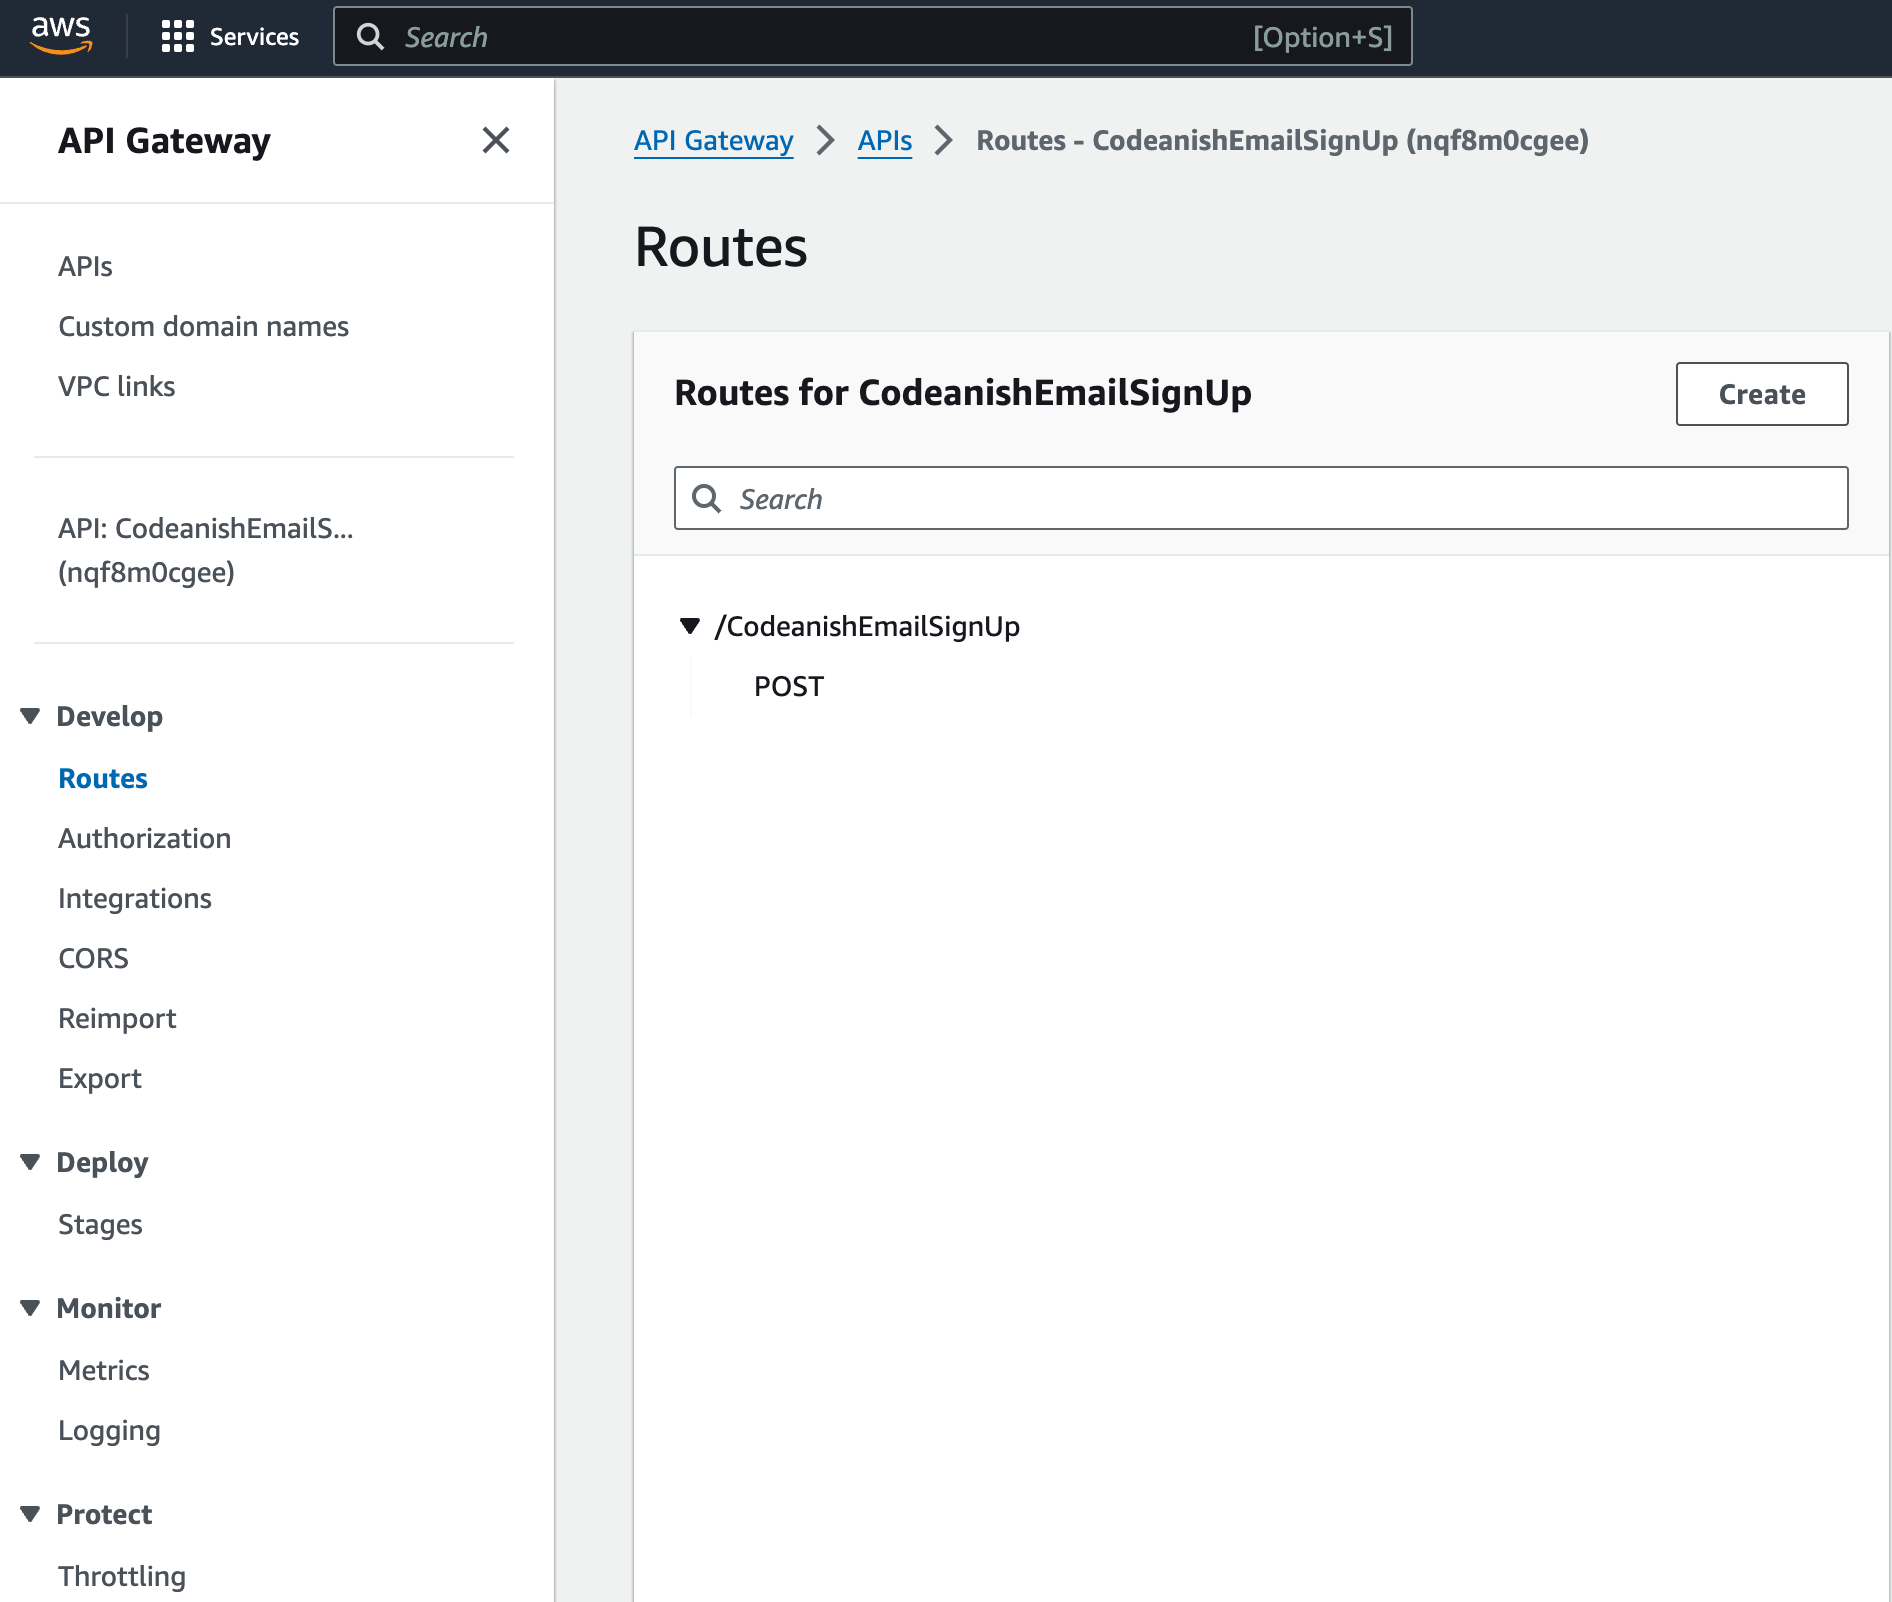Screen dimensions: 1892x1602
Task: Follow the API Gateway breadcrumb link
Action: (x=714, y=140)
